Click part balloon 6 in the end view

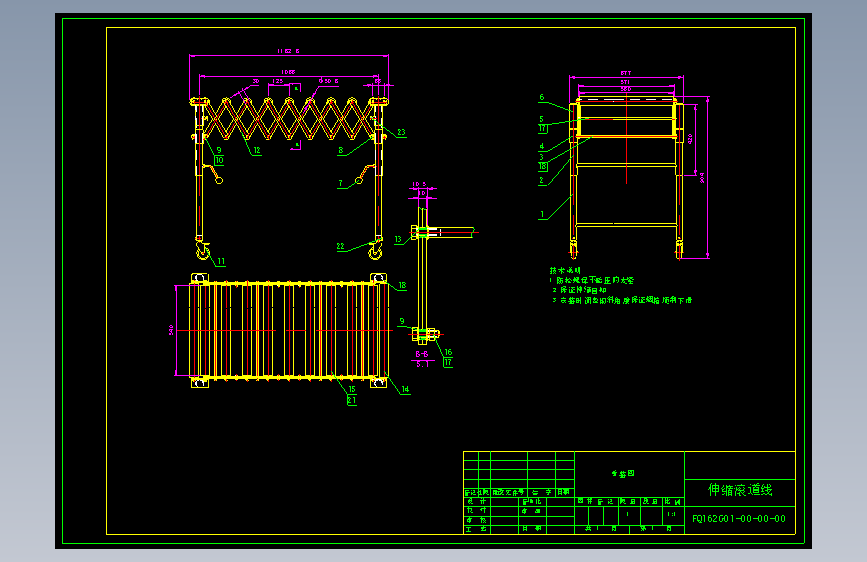(542, 97)
